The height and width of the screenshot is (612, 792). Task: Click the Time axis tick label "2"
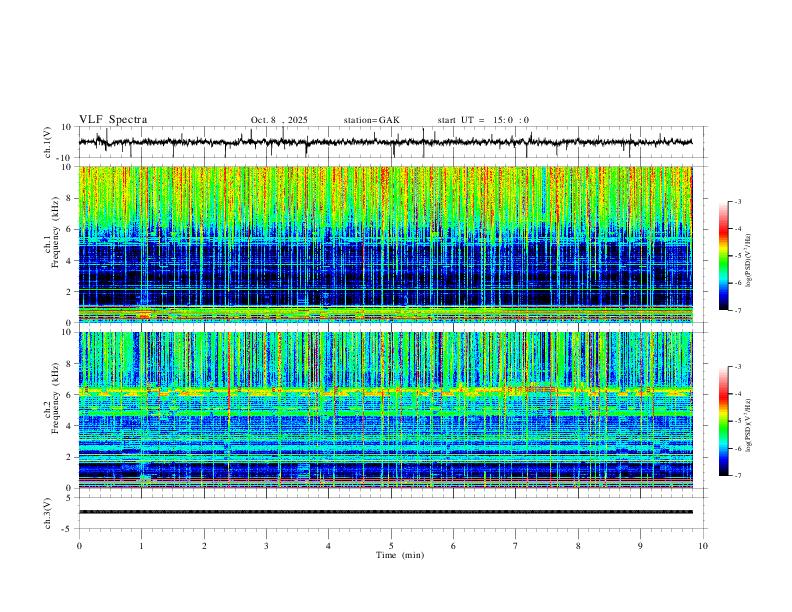tap(204, 546)
